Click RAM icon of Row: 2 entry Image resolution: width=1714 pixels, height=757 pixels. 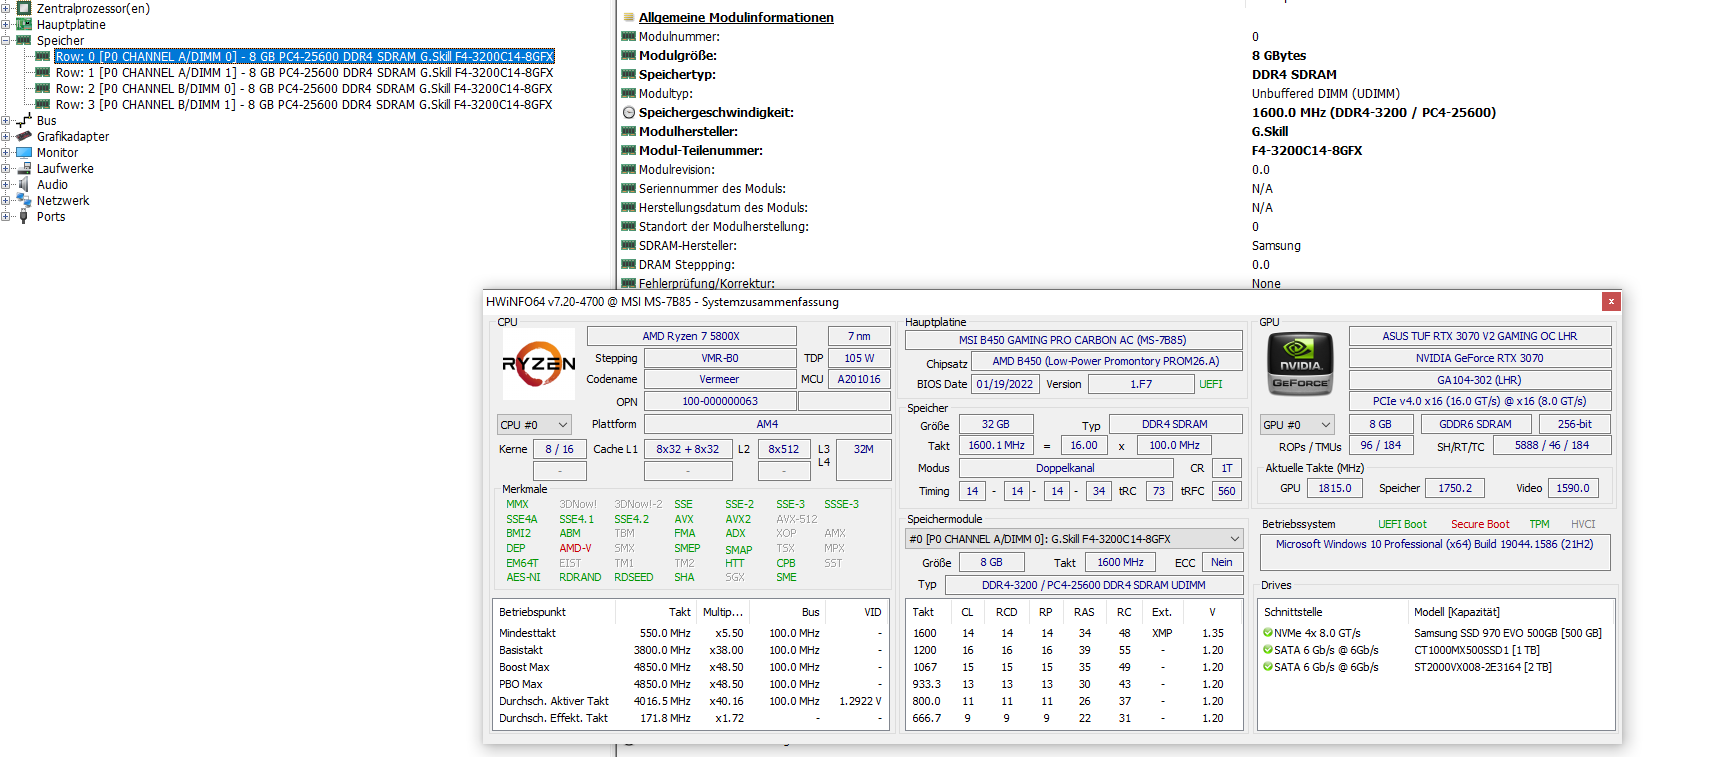point(43,88)
